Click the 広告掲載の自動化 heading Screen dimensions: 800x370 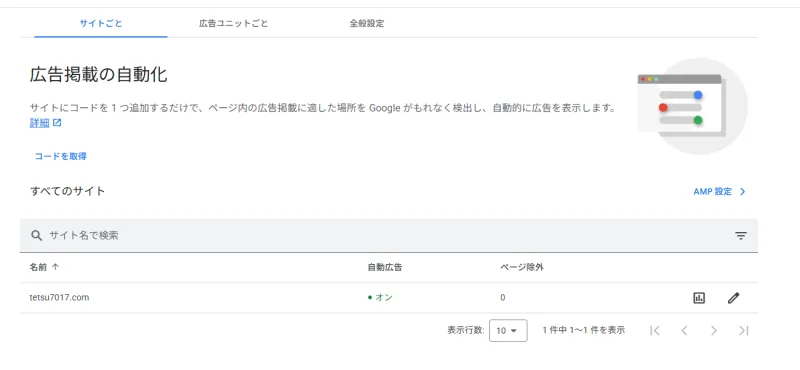[98, 76]
